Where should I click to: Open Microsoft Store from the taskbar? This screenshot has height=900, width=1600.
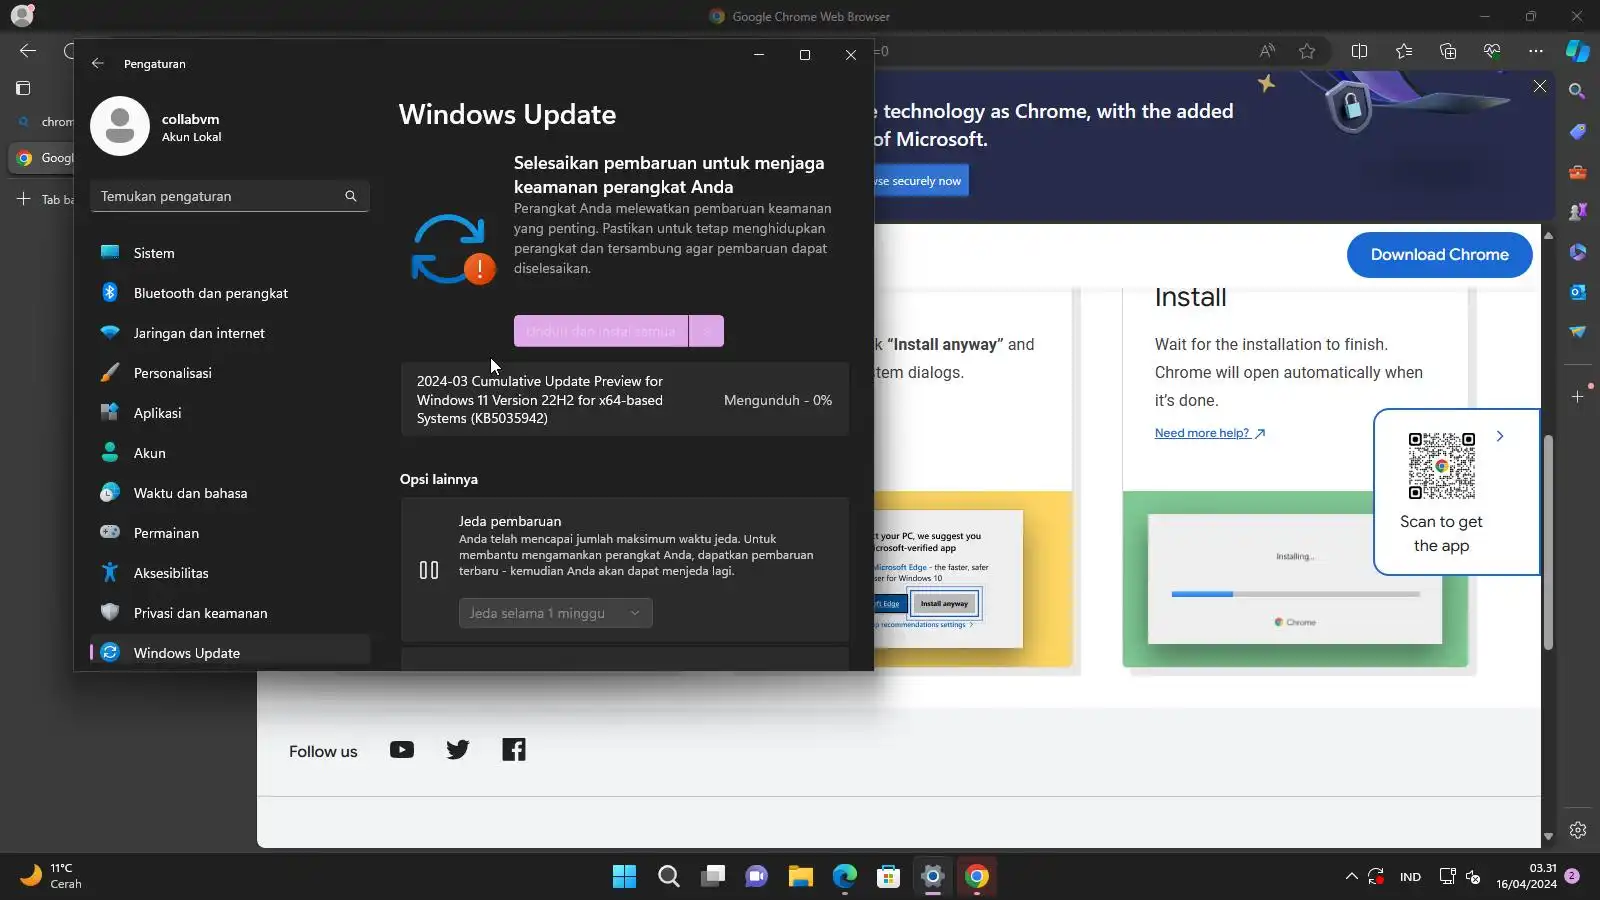pos(889,877)
